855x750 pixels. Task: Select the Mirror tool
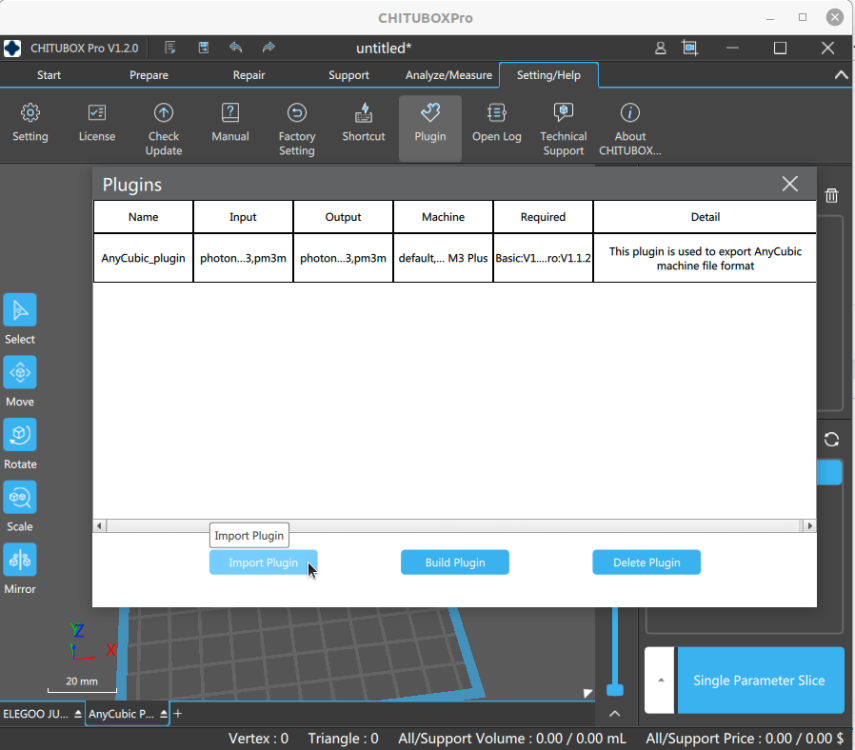pyautogui.click(x=20, y=560)
